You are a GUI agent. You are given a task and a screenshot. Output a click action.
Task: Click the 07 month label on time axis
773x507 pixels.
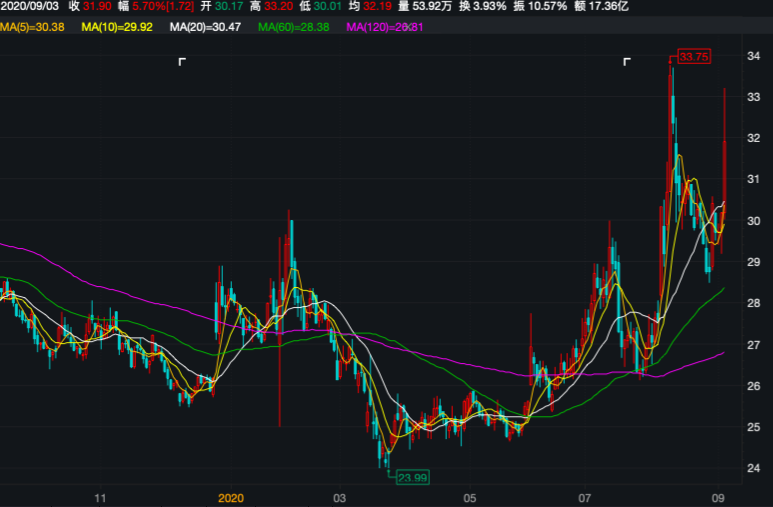[x=585, y=496]
